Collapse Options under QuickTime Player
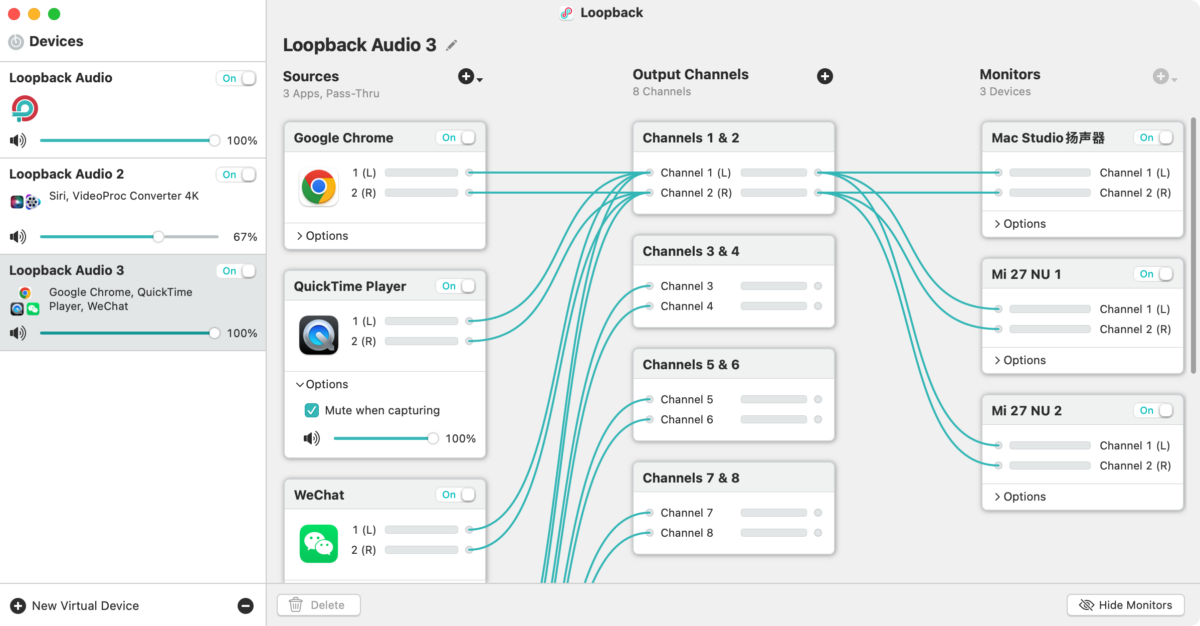1200x626 pixels. pos(322,384)
